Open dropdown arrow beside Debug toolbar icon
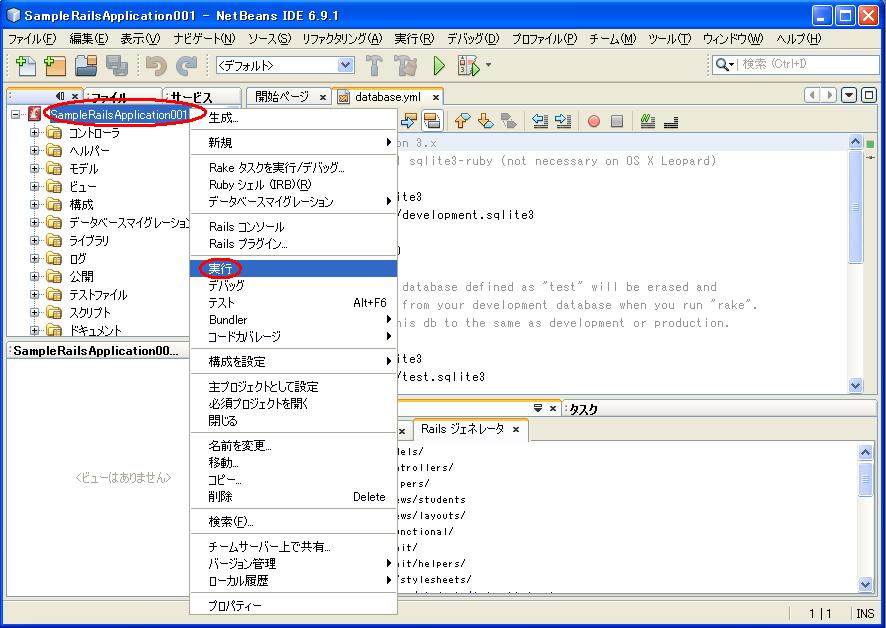This screenshot has width=886, height=628. coord(488,65)
